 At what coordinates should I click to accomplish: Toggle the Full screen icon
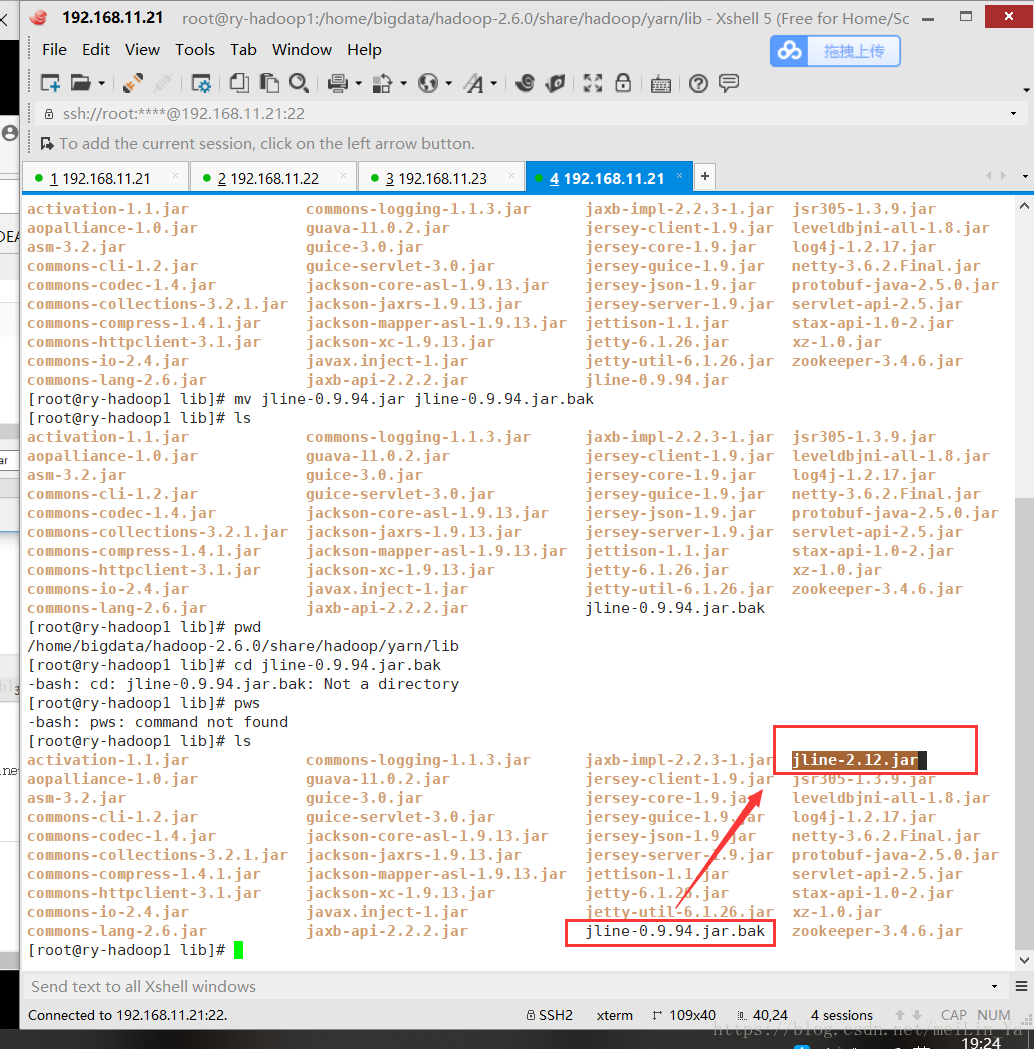(x=593, y=84)
